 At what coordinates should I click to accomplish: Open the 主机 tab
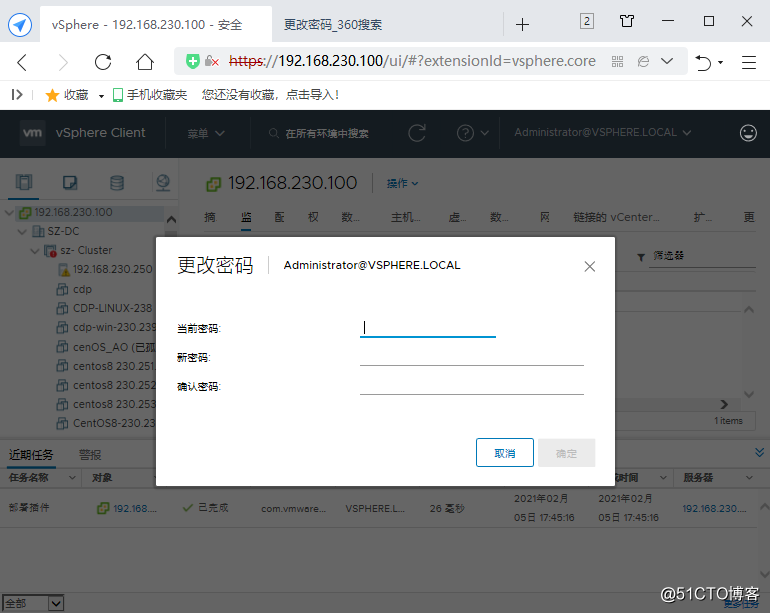point(406,217)
